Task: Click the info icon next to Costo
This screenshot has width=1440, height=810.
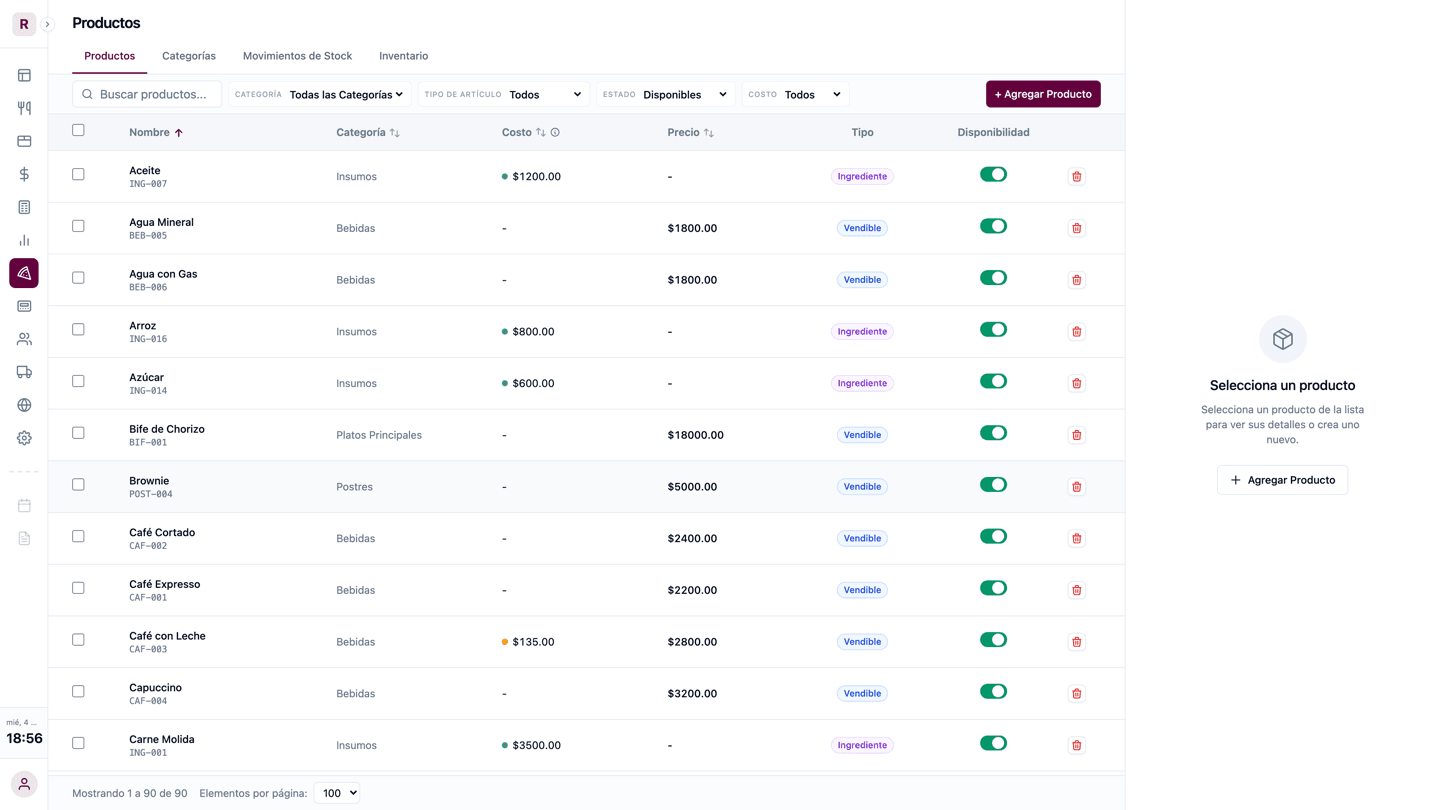Action: 555,132
